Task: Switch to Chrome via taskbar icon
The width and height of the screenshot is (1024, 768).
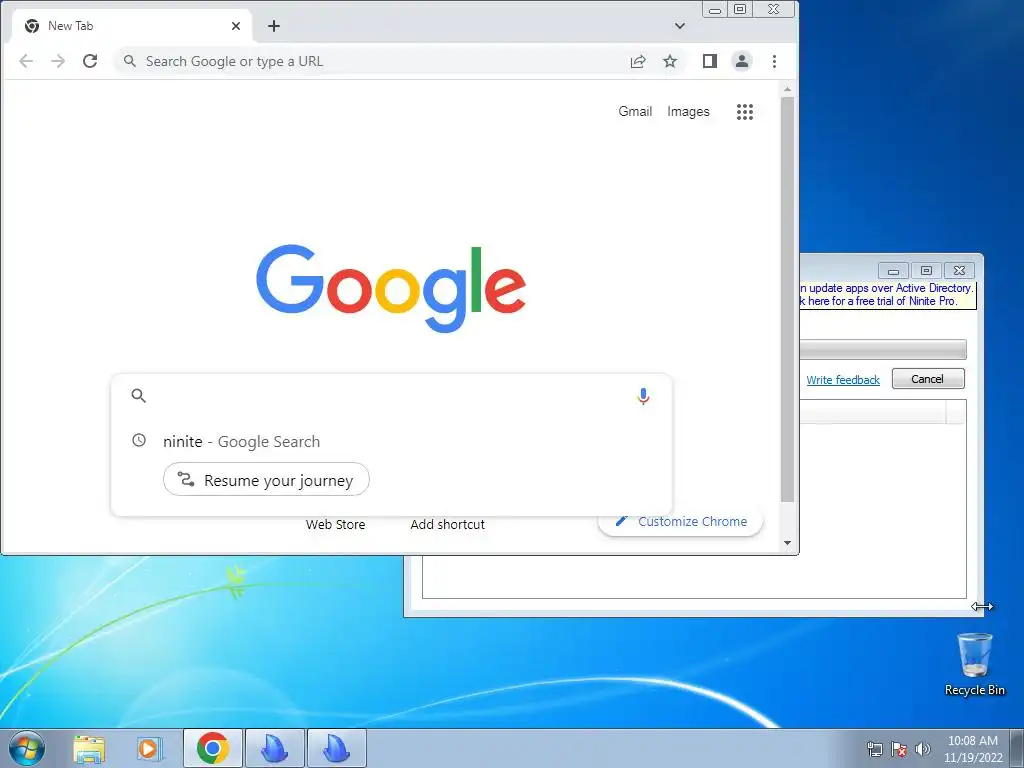Action: (x=213, y=748)
